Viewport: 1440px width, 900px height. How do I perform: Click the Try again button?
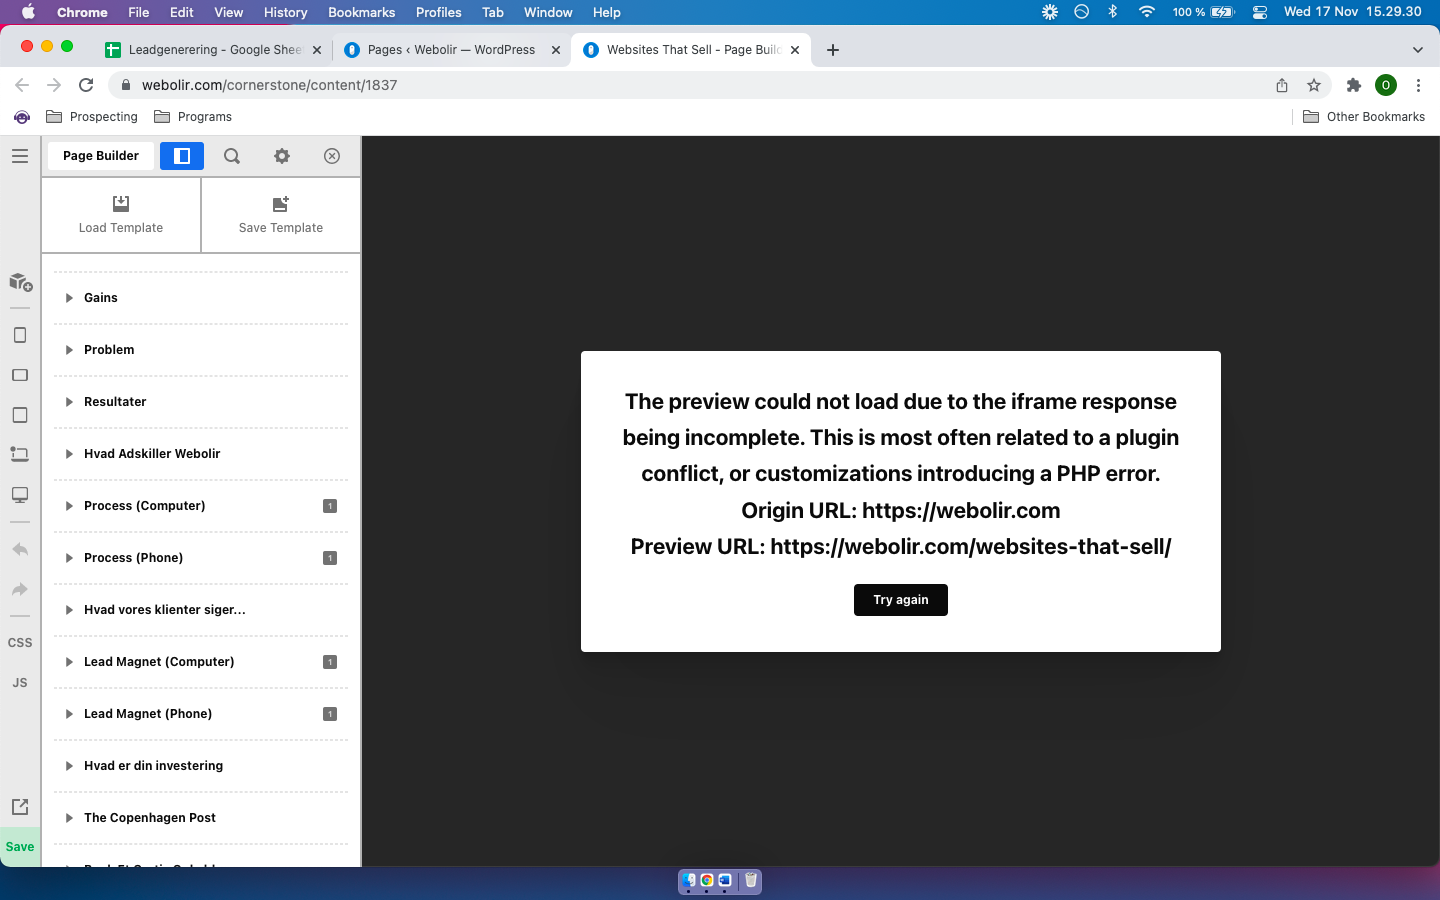point(901,600)
